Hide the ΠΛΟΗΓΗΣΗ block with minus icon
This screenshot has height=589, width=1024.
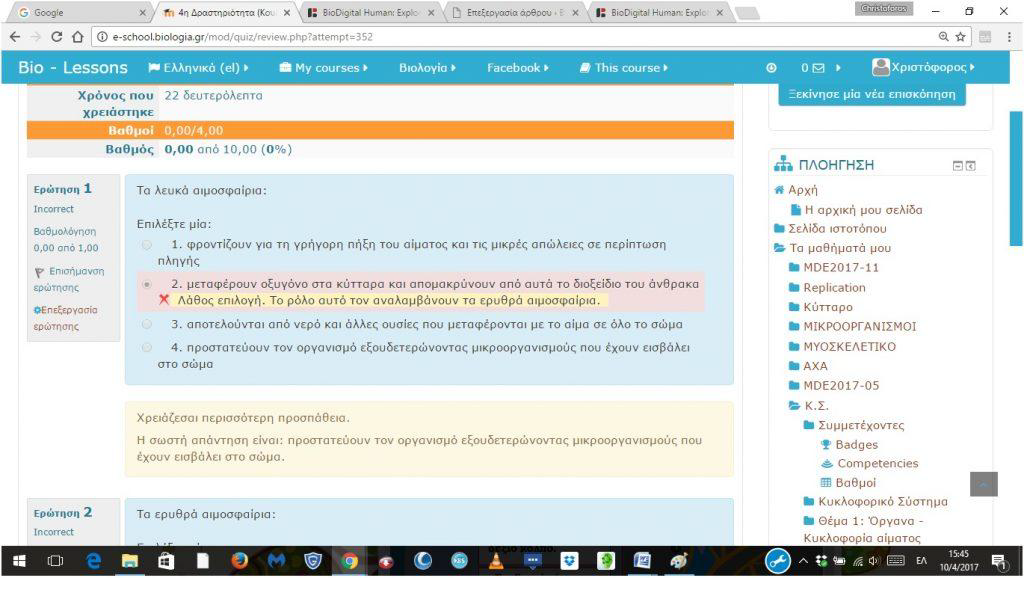pyautogui.click(x=957, y=166)
